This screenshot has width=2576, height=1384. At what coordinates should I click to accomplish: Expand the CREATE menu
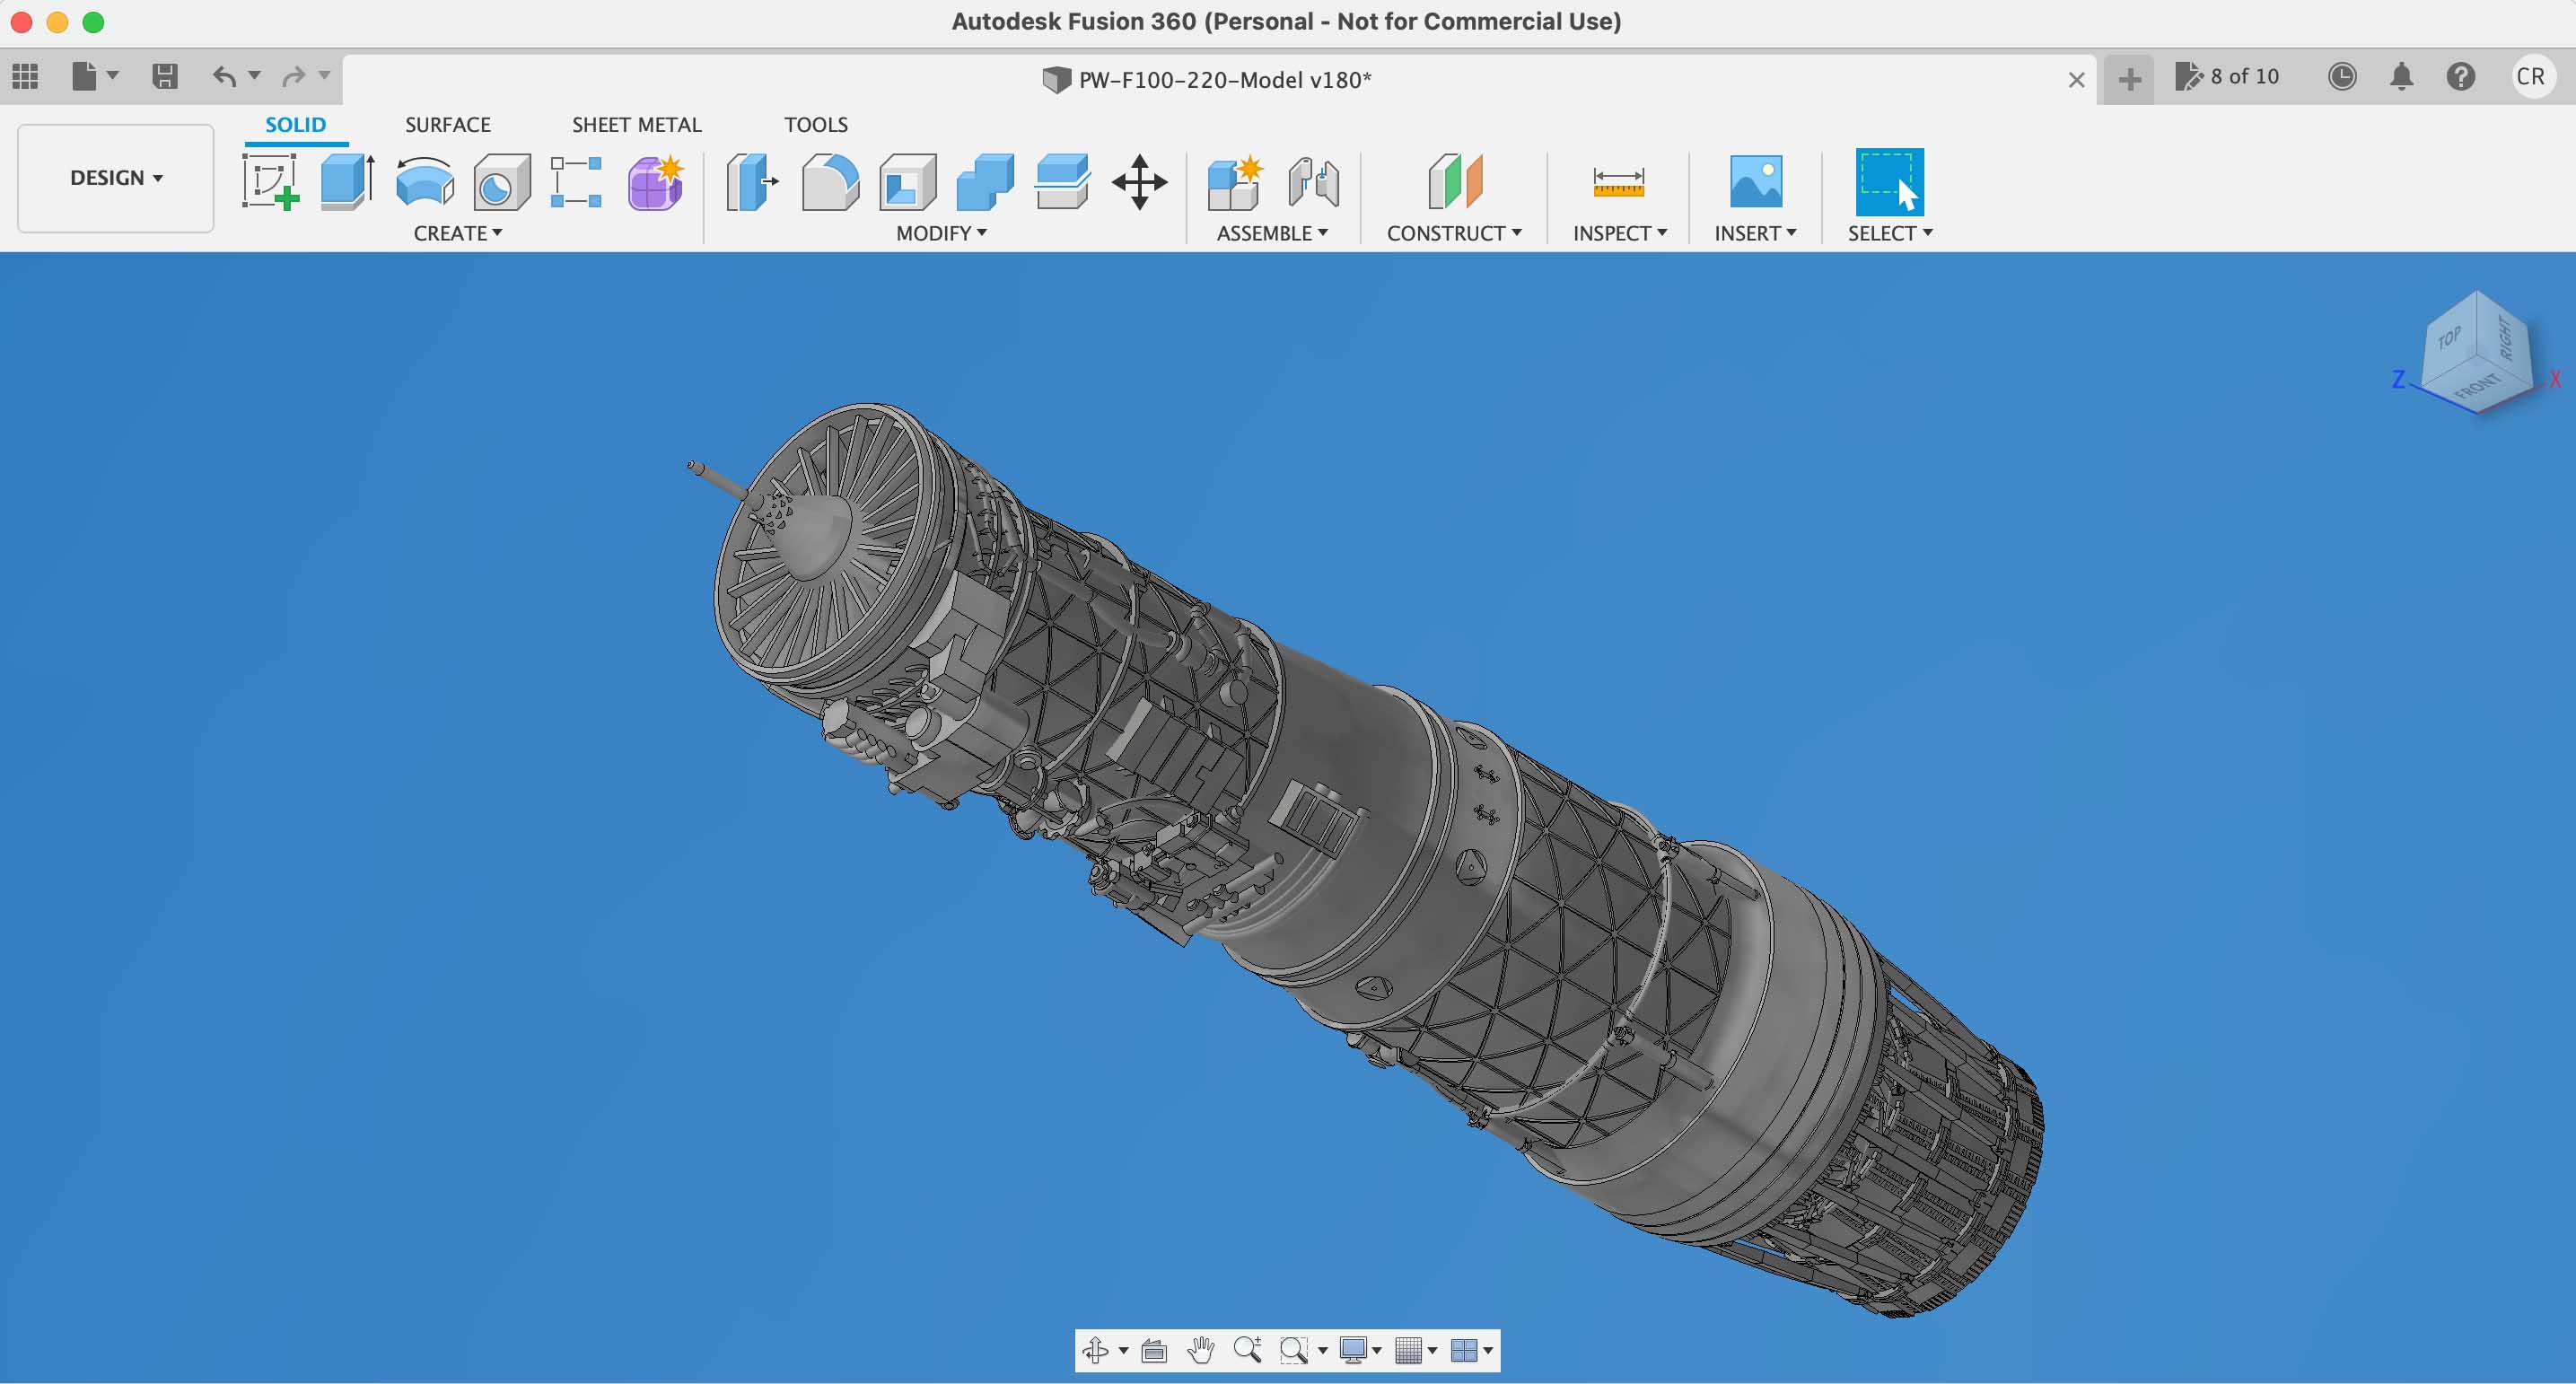(458, 233)
